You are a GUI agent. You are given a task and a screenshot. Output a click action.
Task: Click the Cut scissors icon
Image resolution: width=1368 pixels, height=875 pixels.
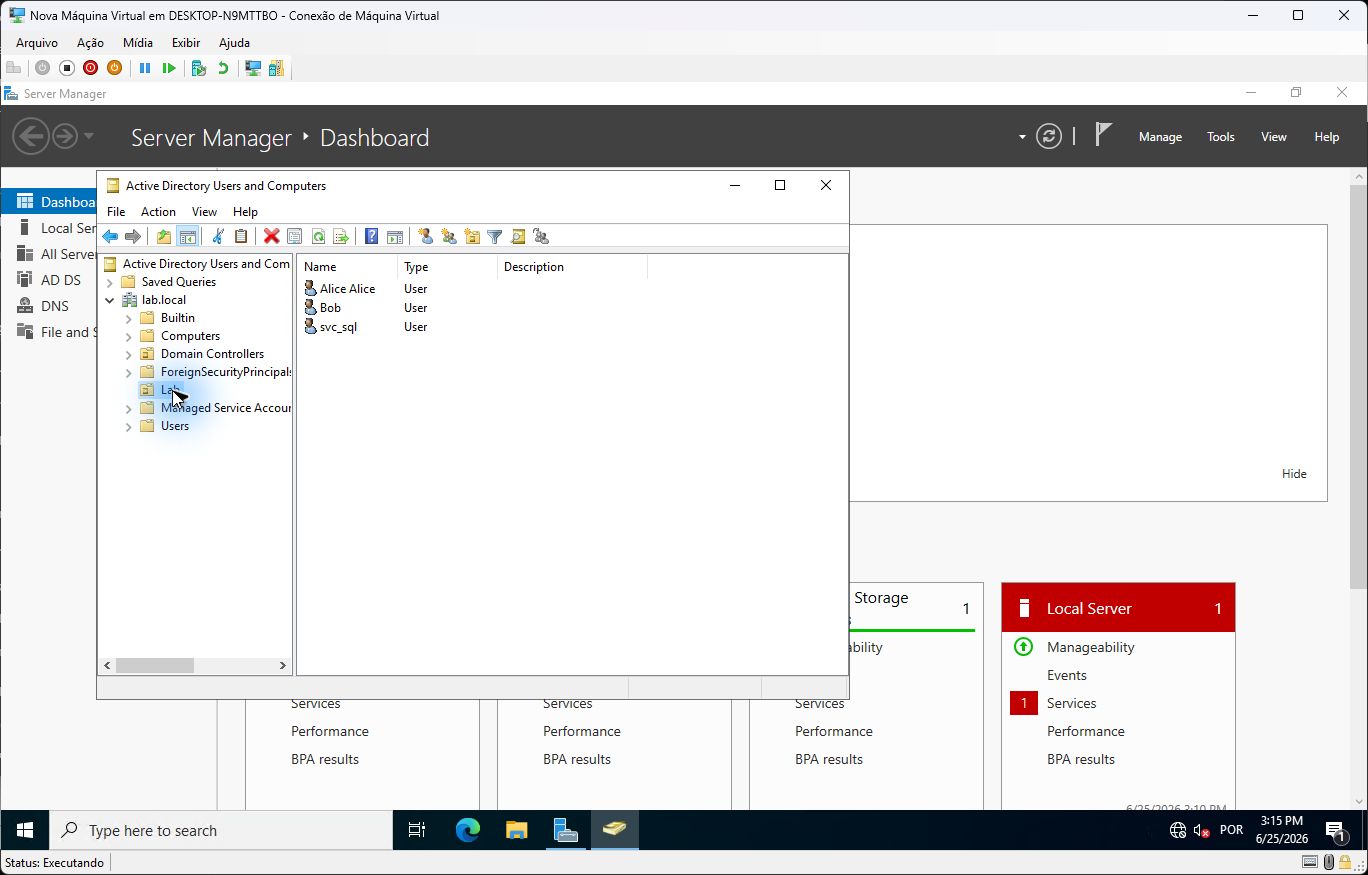[x=217, y=237]
